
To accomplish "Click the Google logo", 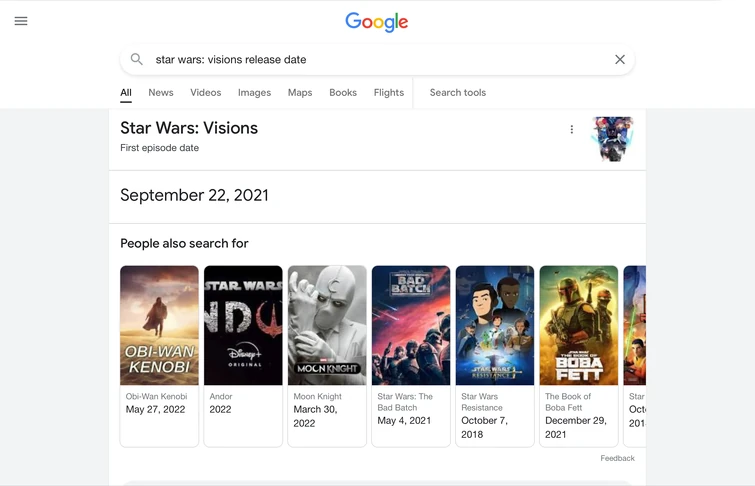I will coord(377,22).
